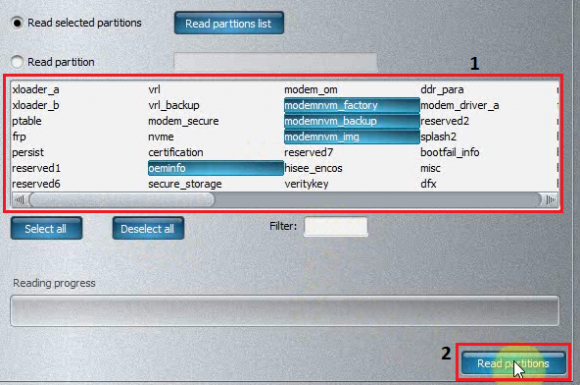This screenshot has width=580, height=385.
Task: Focus the Filter input field
Action: click(x=336, y=226)
